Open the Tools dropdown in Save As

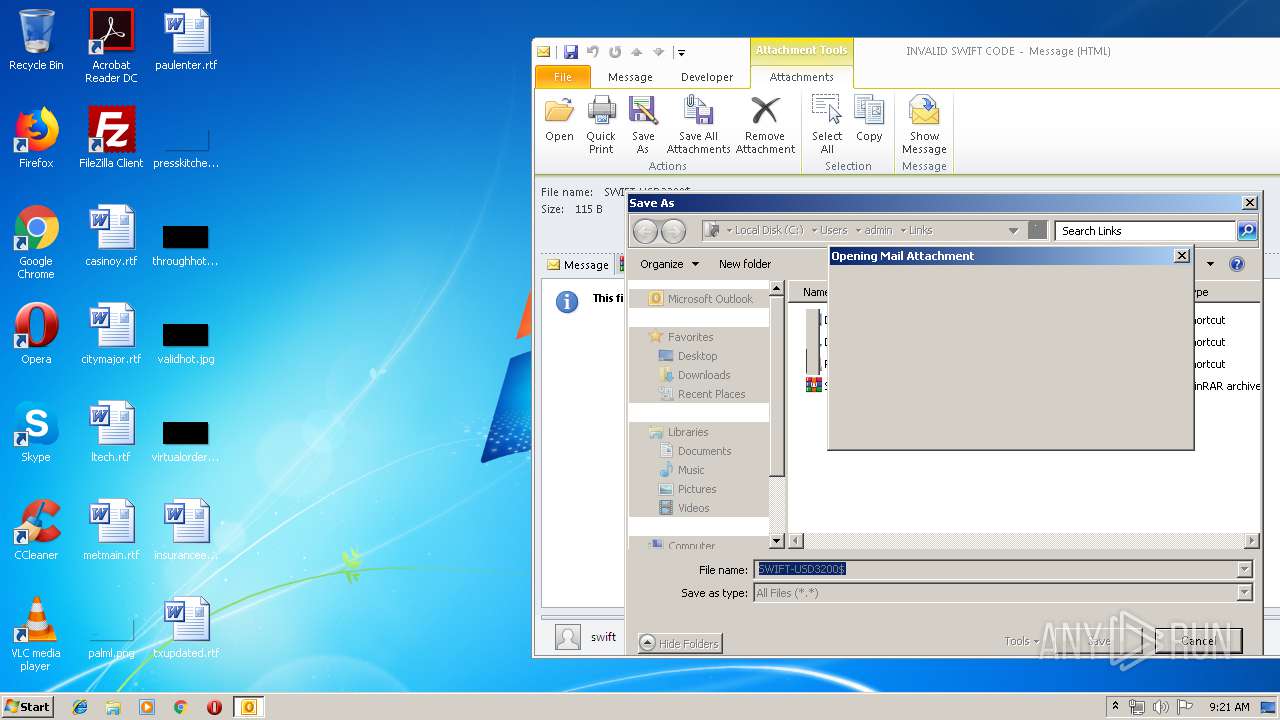click(1022, 641)
